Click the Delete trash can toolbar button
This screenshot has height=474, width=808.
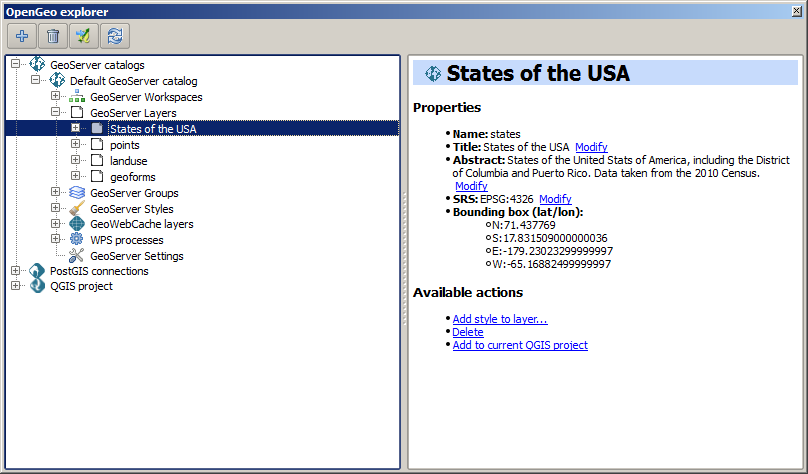click(53, 36)
